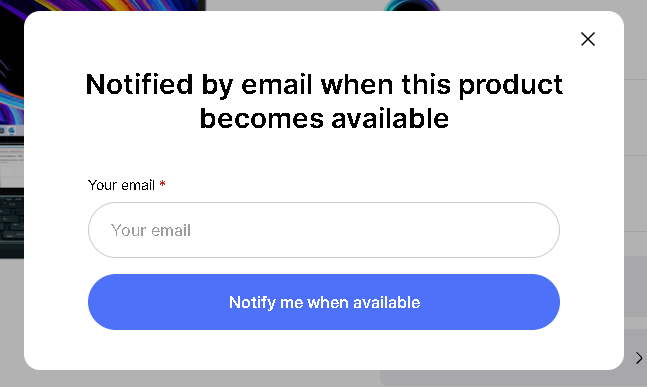Click the Your email field label
Image resolution: width=647 pixels, height=387 pixels.
click(x=121, y=185)
